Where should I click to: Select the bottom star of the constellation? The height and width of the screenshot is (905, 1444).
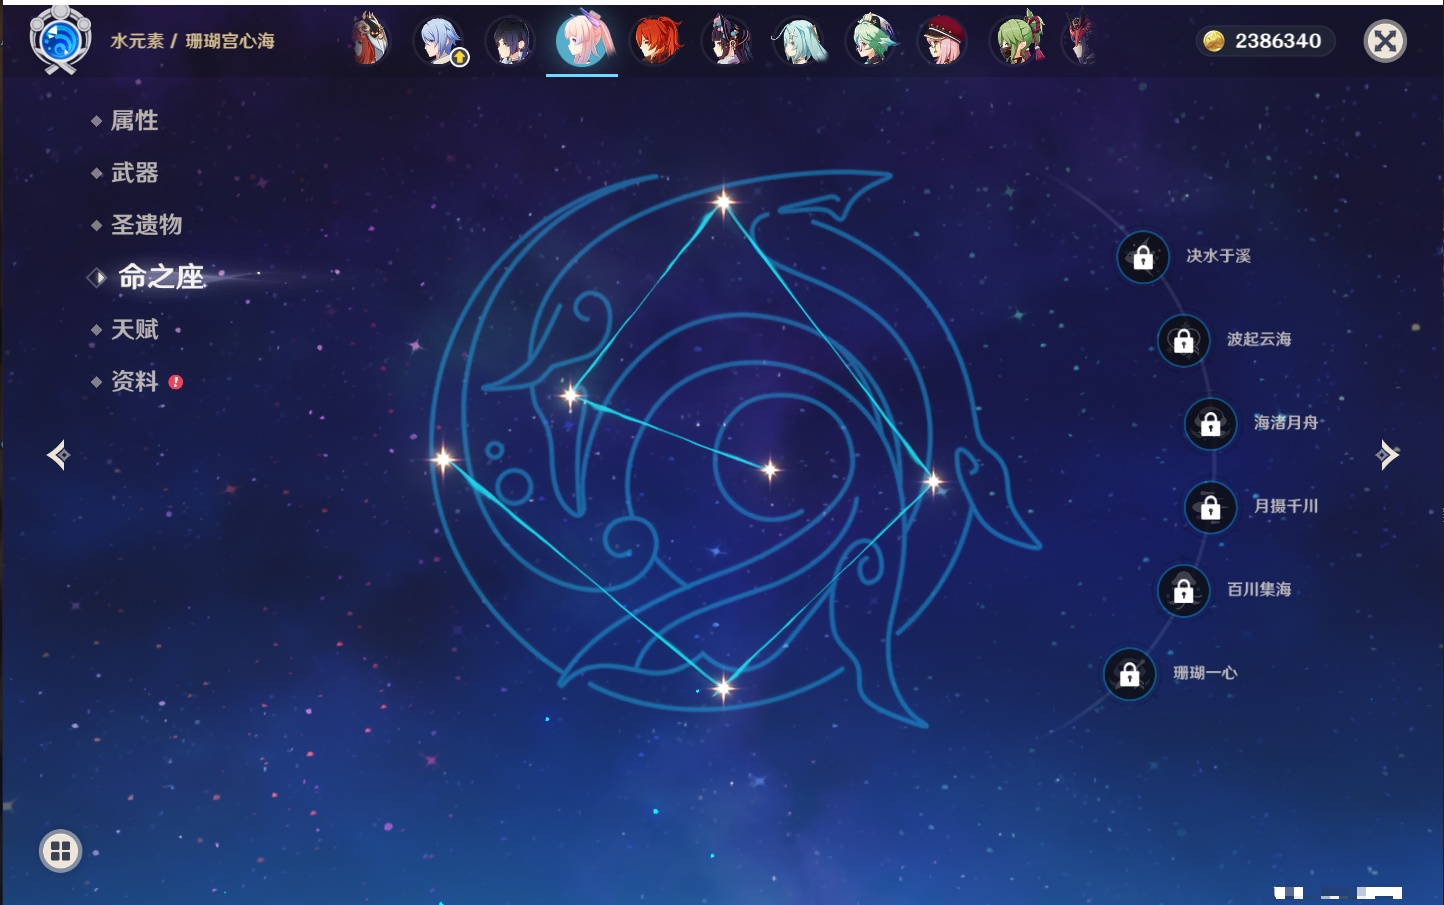pos(723,687)
